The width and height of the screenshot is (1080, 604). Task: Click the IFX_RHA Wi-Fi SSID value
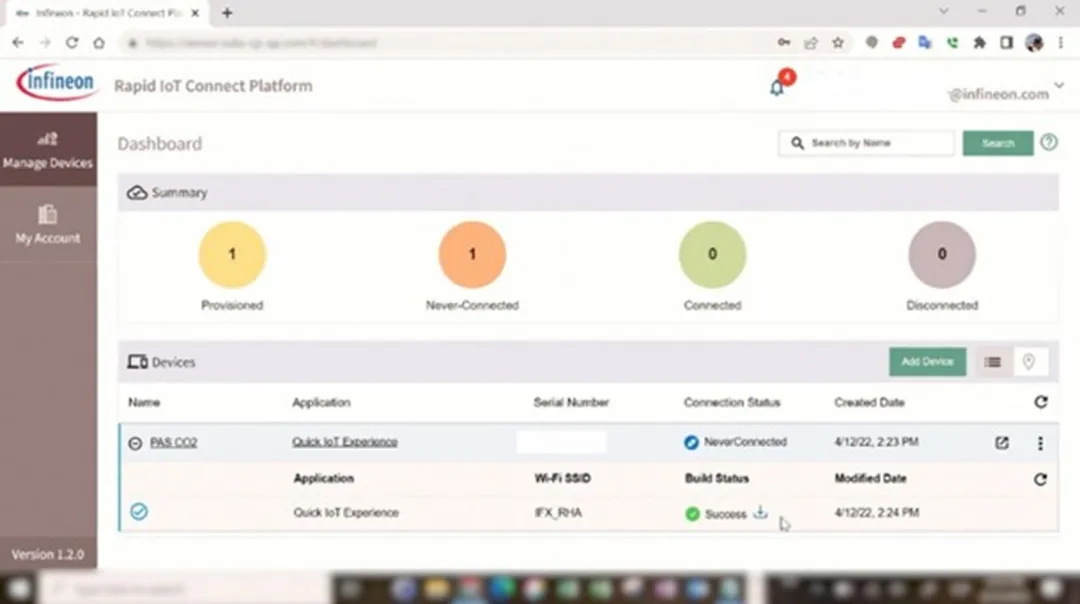coord(558,512)
